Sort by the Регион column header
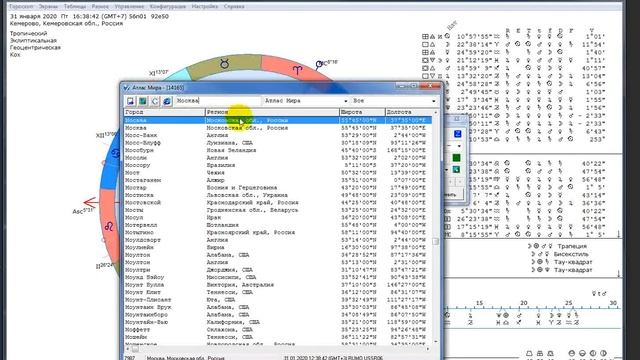Image resolution: width=640 pixels, height=360 pixels. 272,112
